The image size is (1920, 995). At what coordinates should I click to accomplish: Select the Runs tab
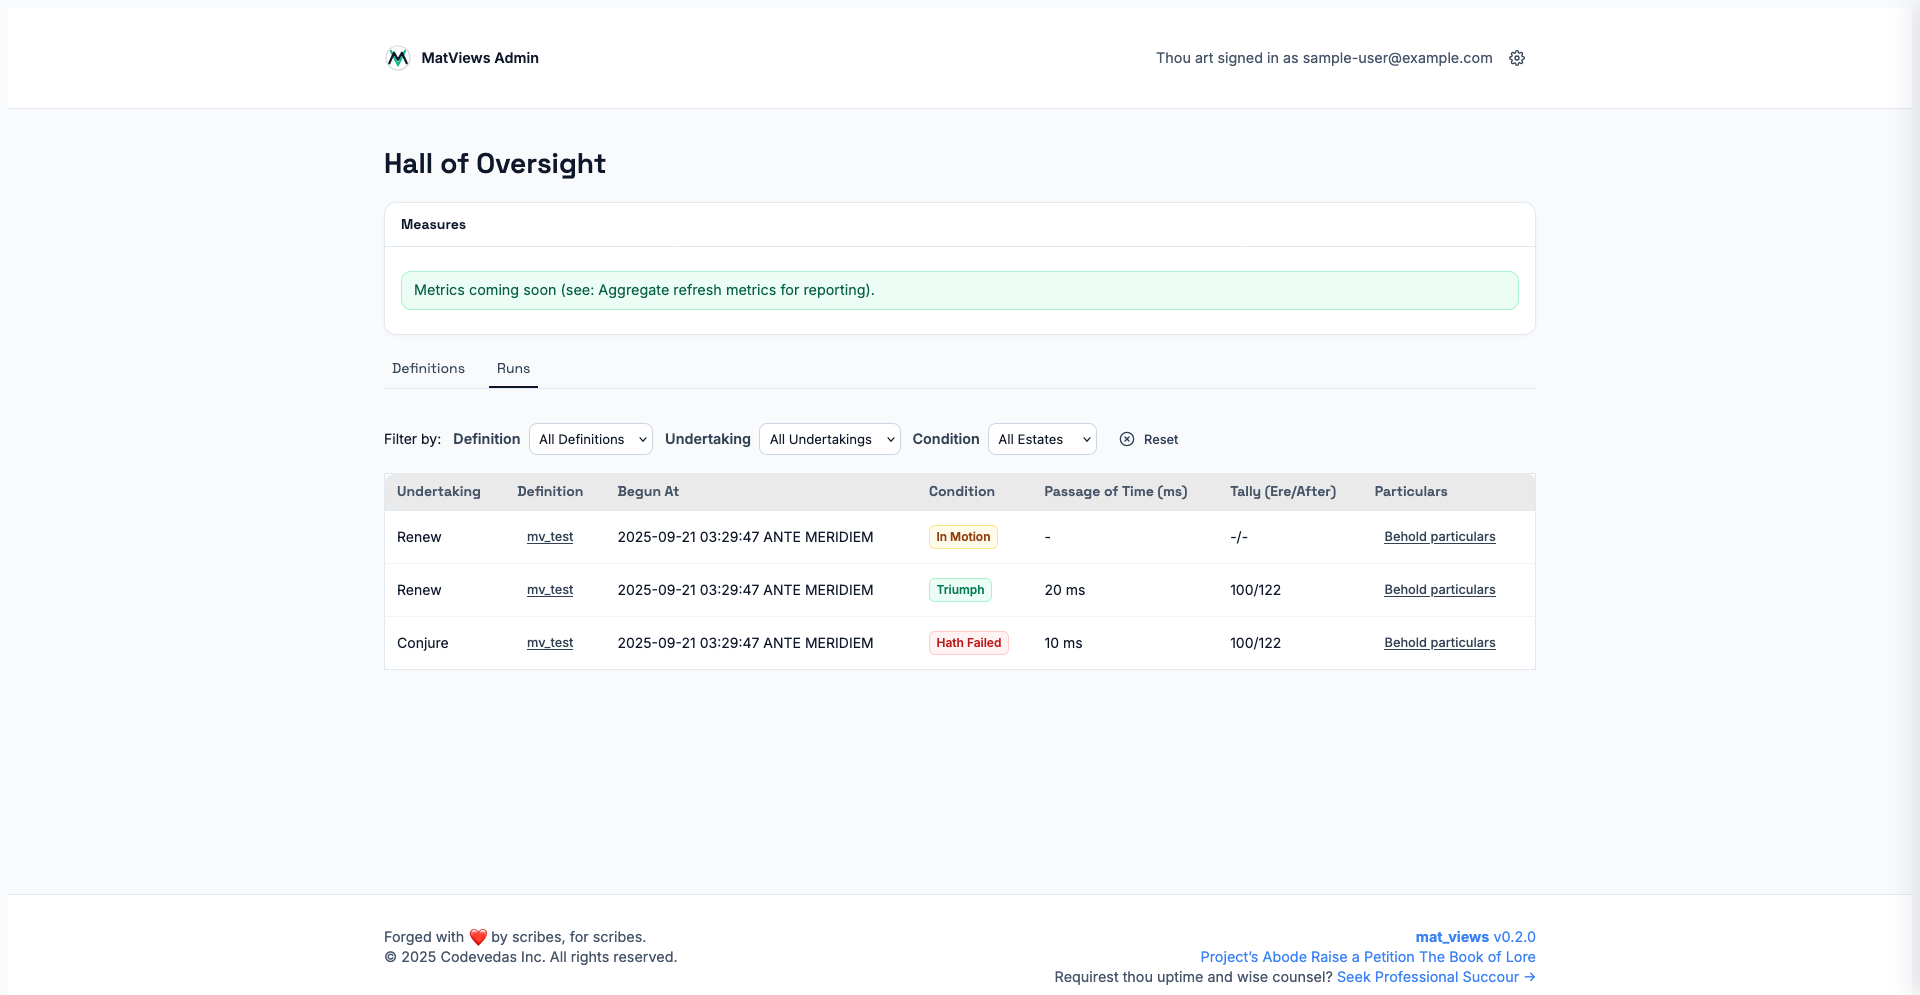pyautogui.click(x=513, y=368)
